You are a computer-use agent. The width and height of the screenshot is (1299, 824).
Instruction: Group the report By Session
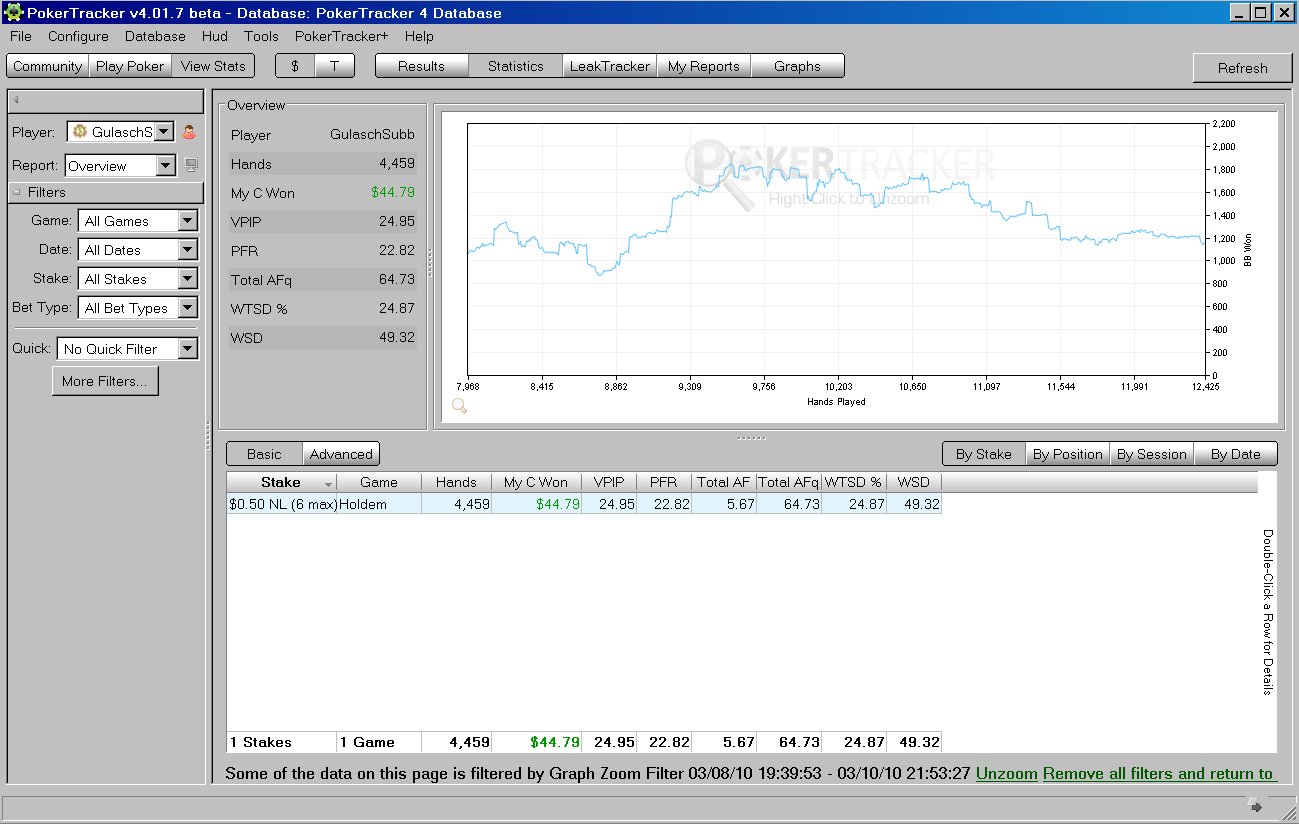point(1152,454)
